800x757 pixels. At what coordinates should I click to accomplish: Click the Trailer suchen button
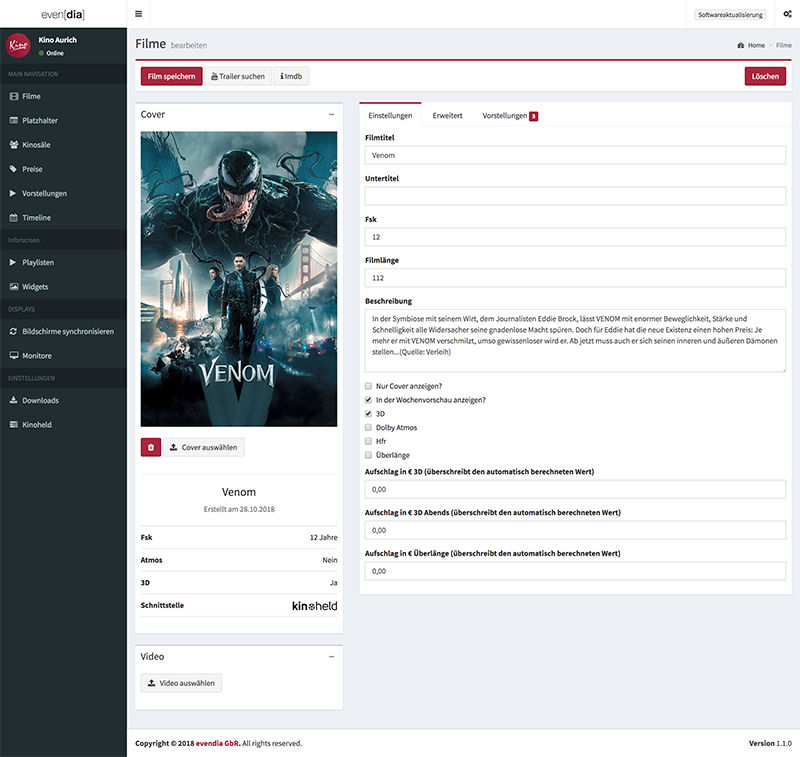(238, 77)
